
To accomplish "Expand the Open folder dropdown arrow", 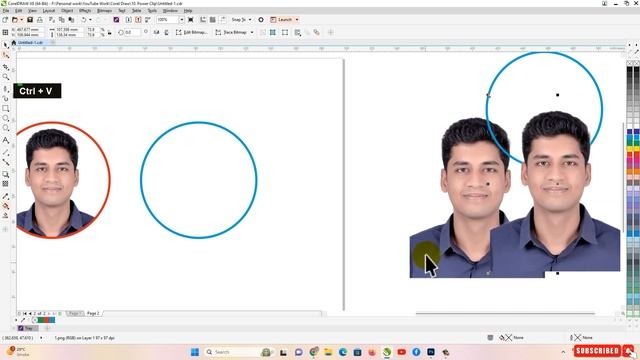I will (22, 20).
